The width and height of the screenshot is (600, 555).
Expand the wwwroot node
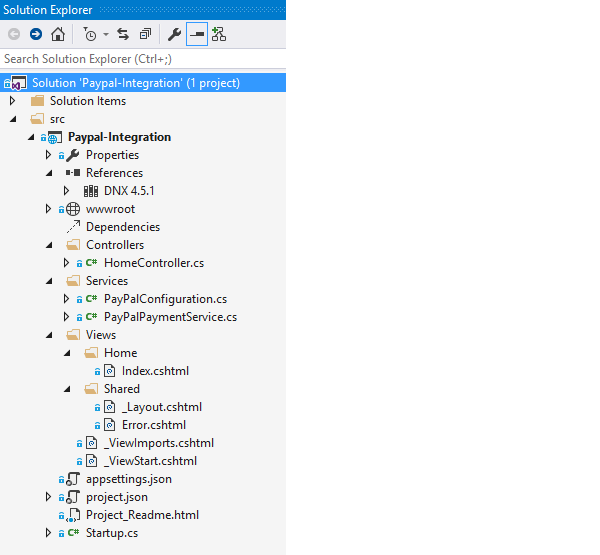[48, 209]
